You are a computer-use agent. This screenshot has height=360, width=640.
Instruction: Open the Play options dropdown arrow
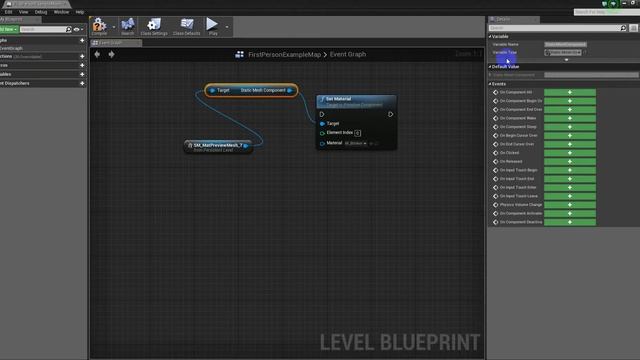227,27
